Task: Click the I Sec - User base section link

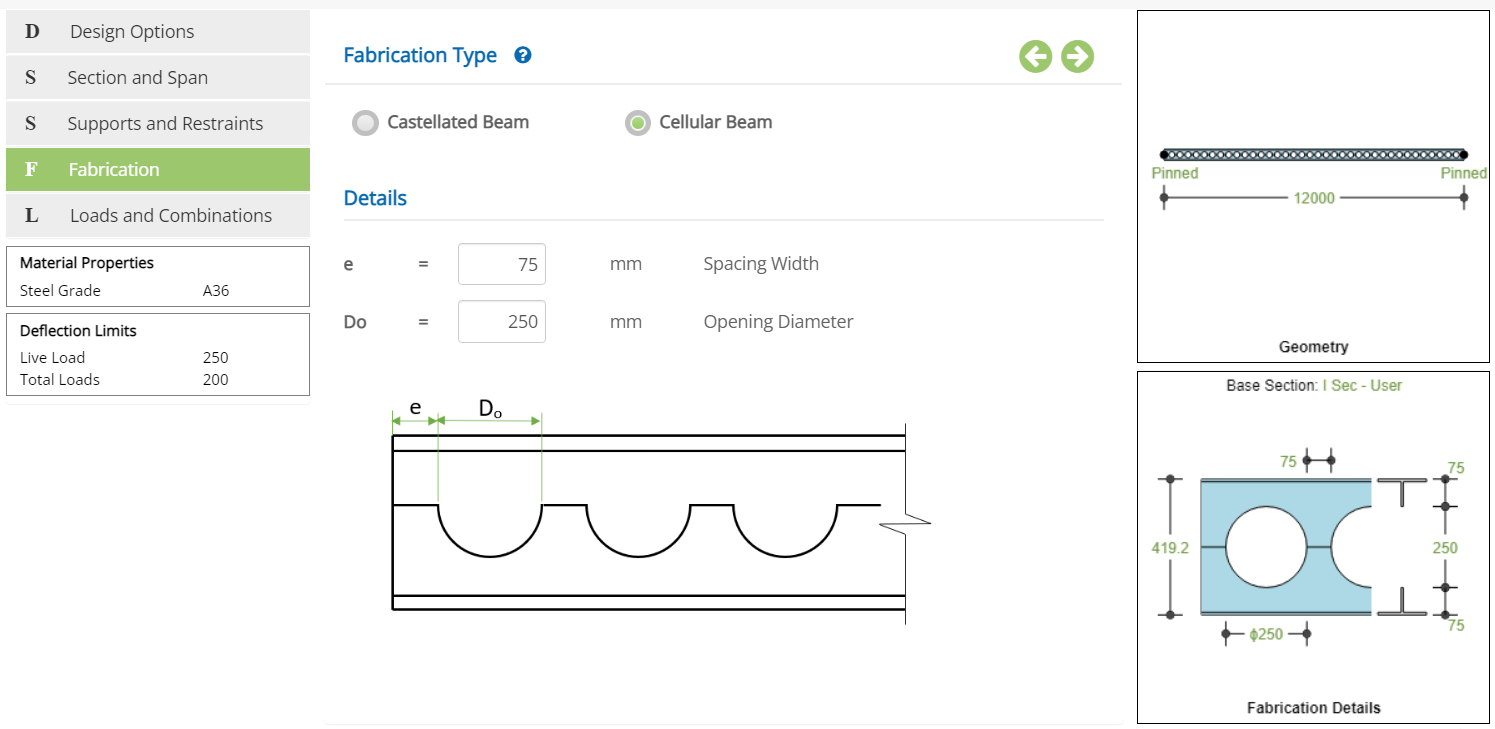Action: [1362, 385]
